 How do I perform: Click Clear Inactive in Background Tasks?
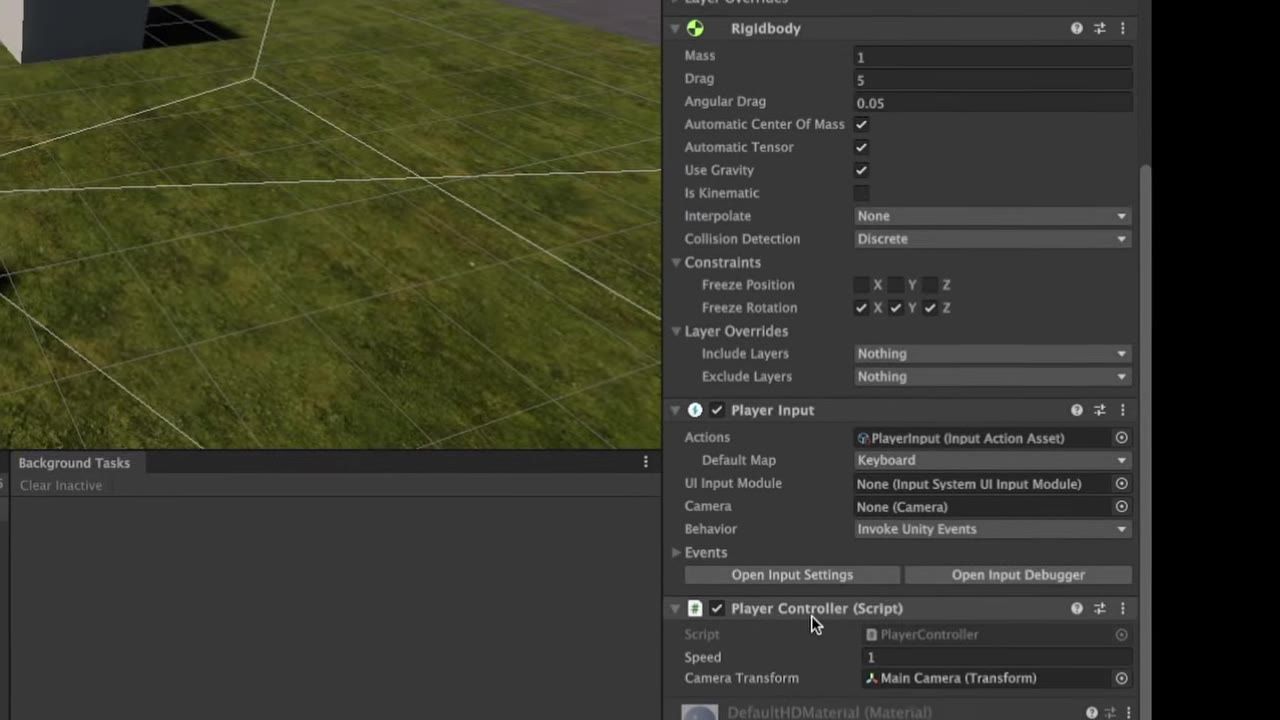(x=61, y=485)
